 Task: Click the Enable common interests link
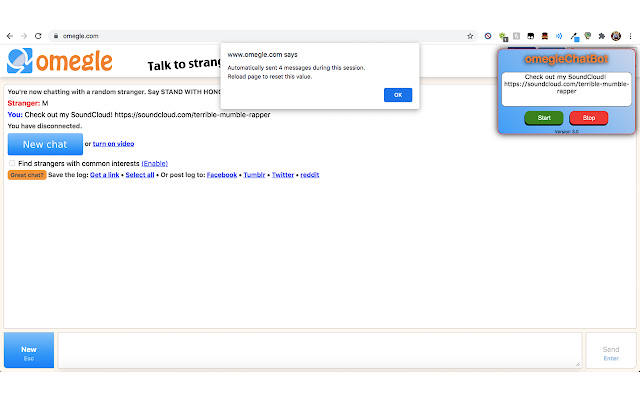[x=154, y=163]
